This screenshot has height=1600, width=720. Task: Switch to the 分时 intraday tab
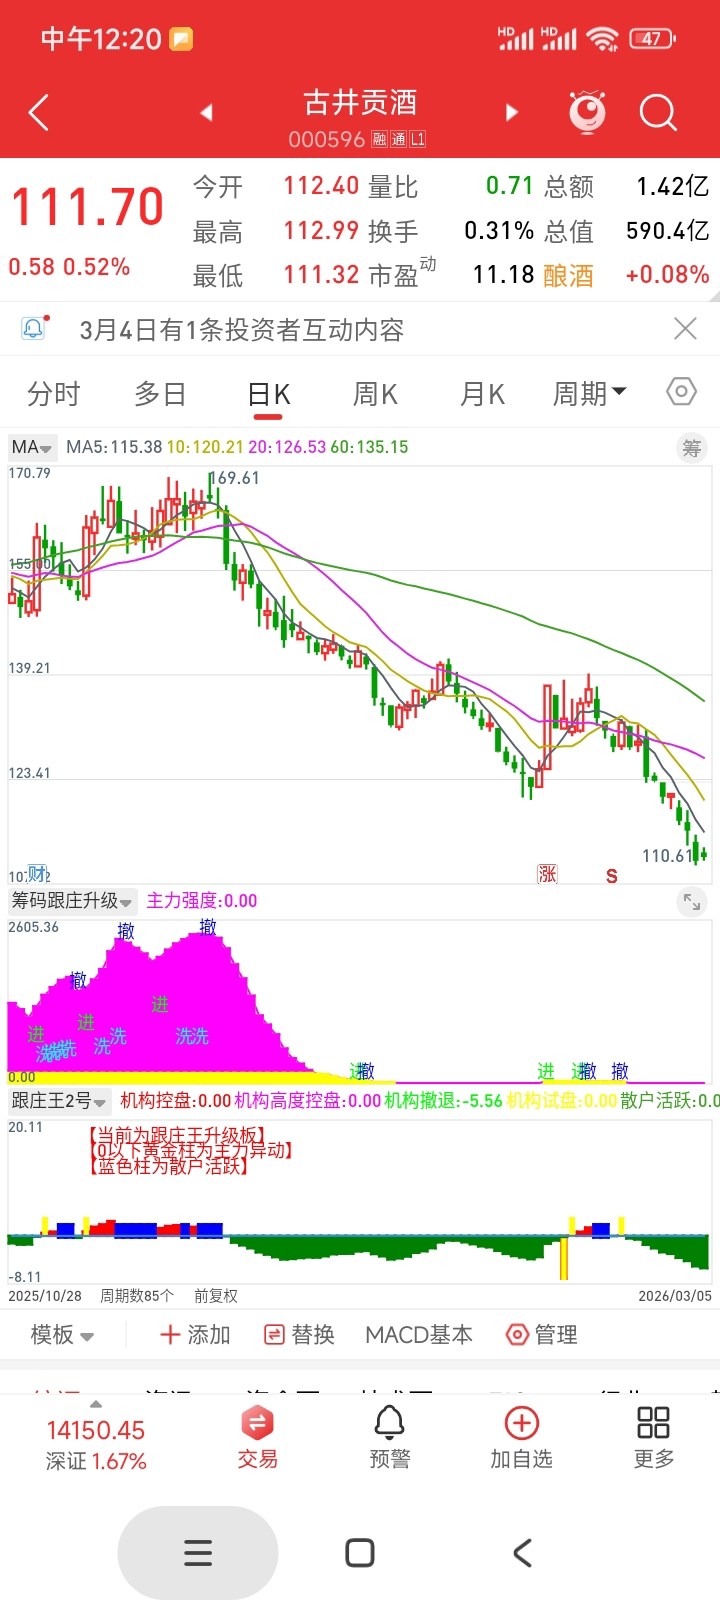(x=53, y=394)
